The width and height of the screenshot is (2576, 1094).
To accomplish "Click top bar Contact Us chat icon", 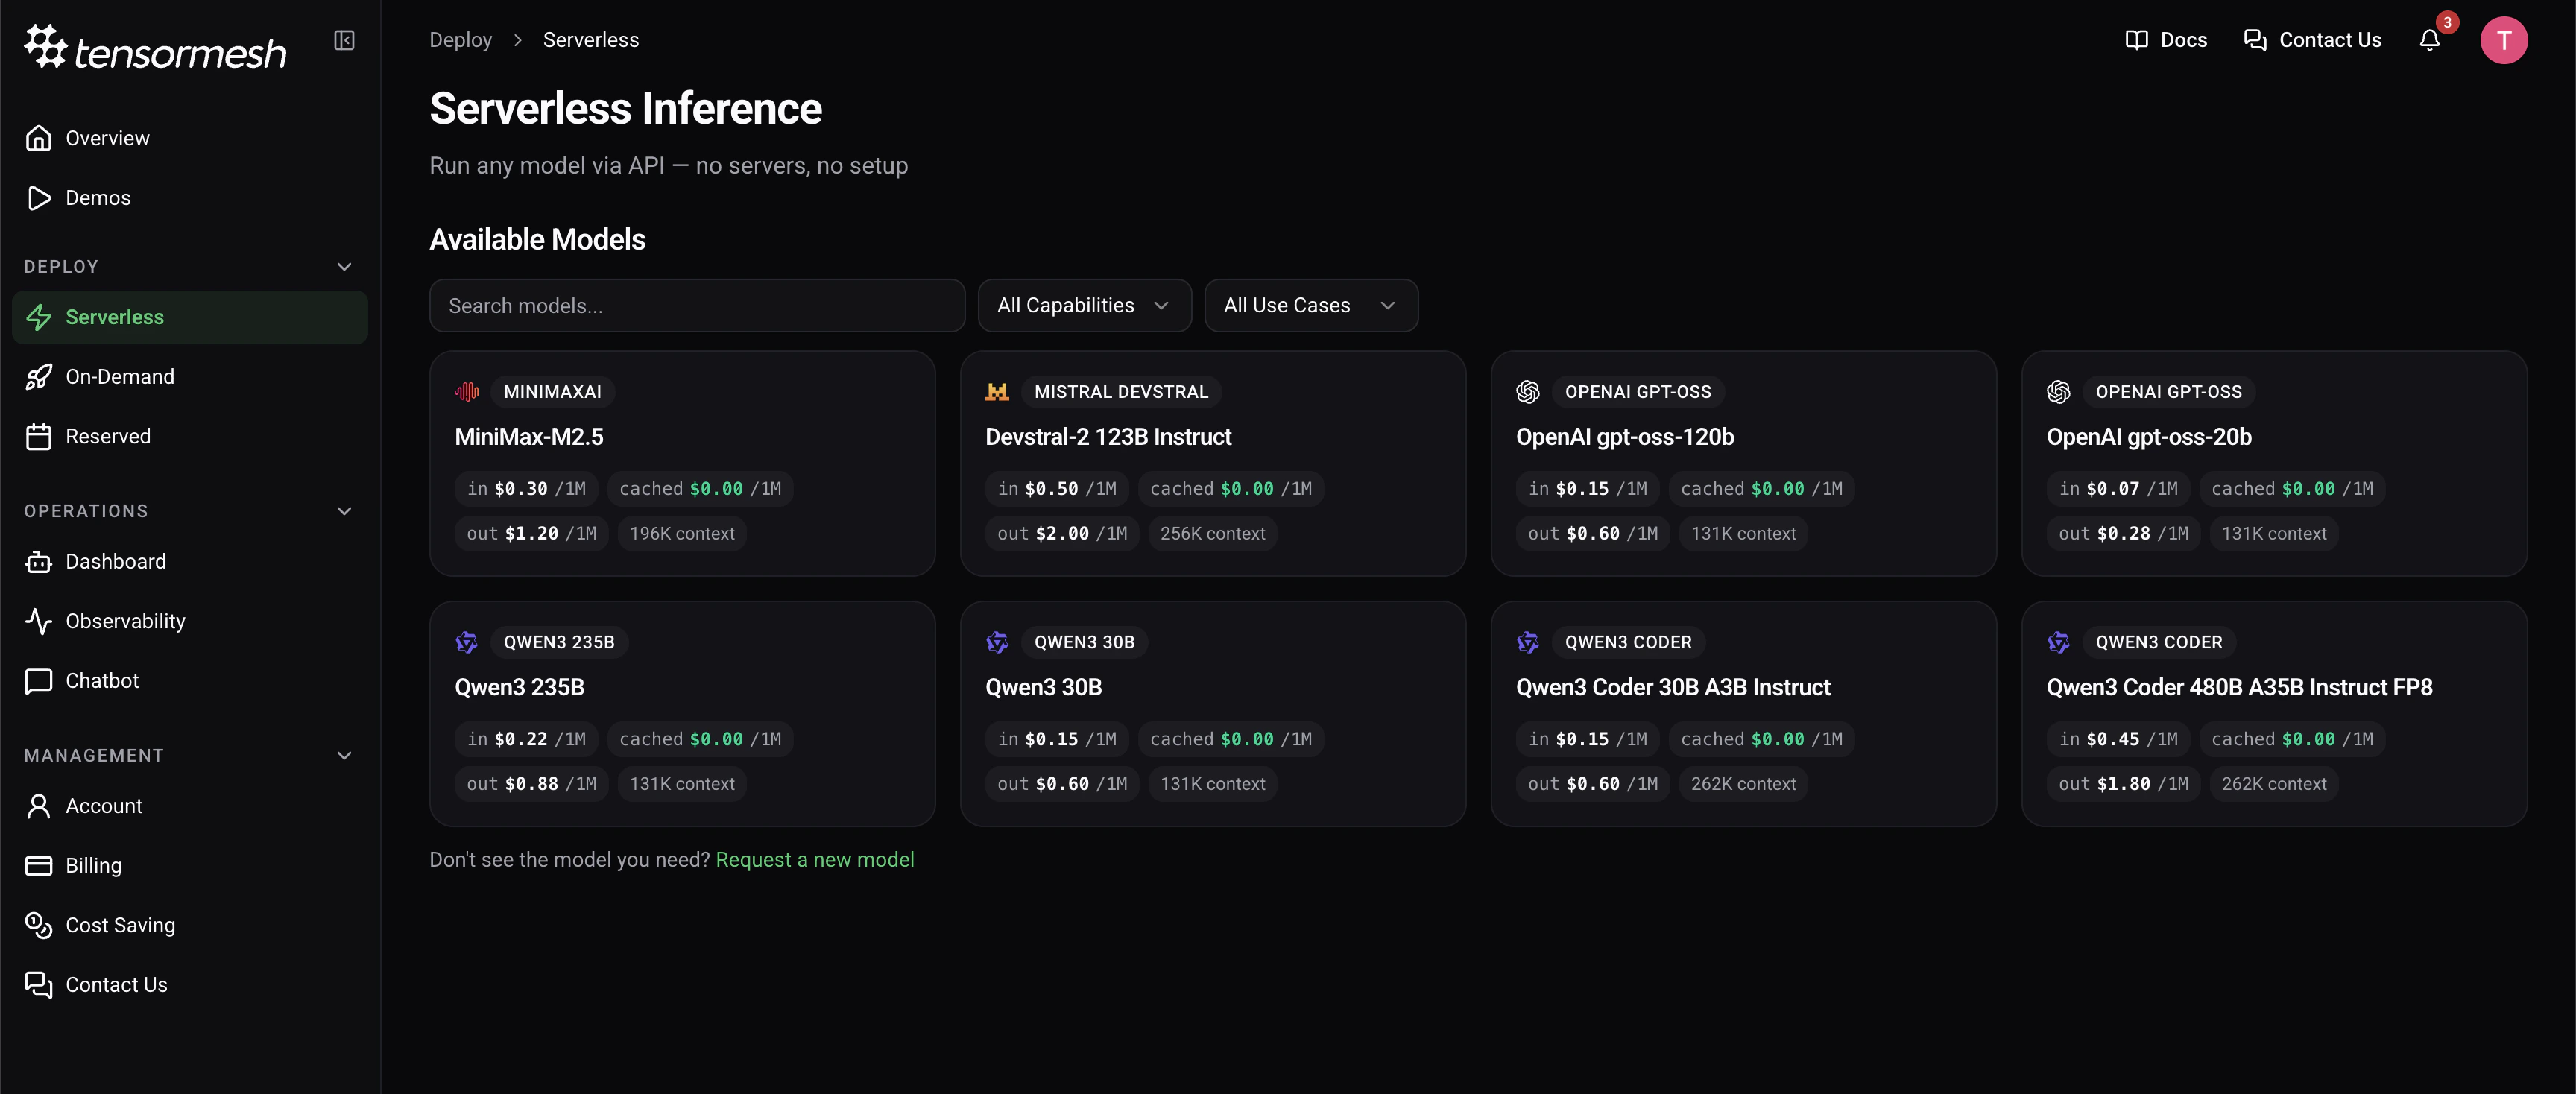I will click(x=2255, y=40).
